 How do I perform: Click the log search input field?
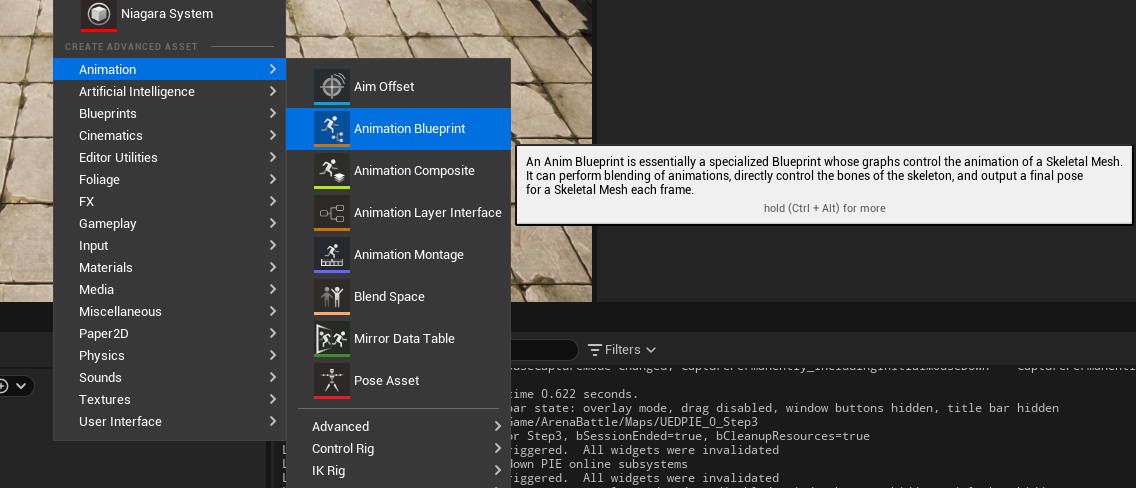click(x=544, y=350)
